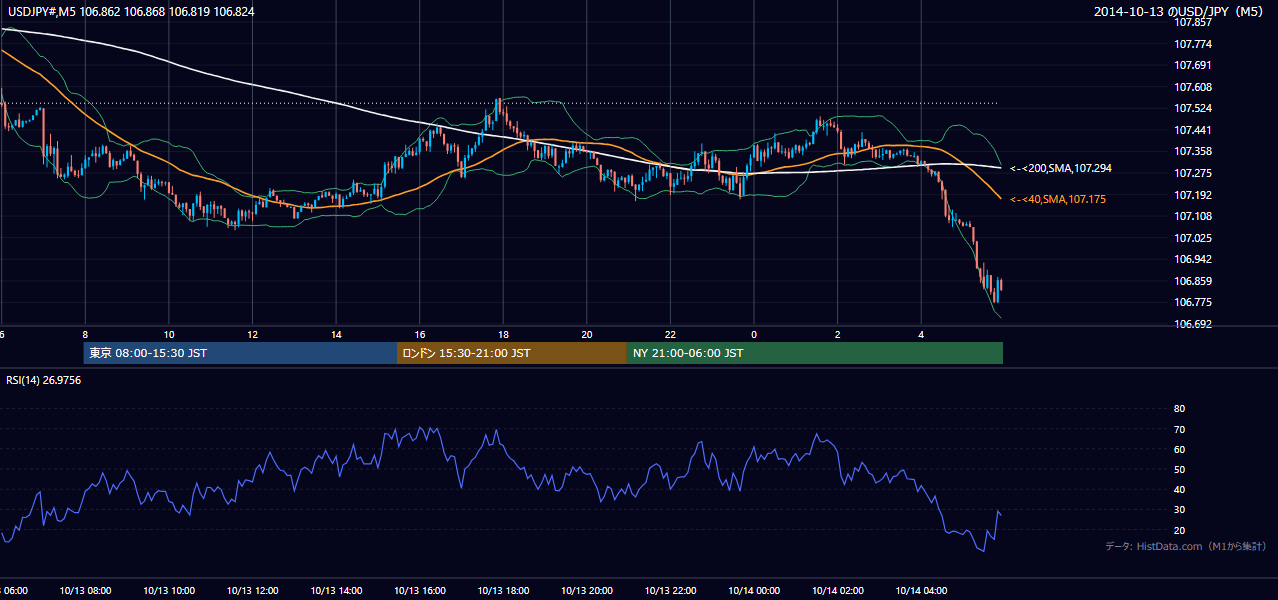Click the 10/14 04:00 date label
This screenshot has height=600, width=1278.
tap(921, 590)
